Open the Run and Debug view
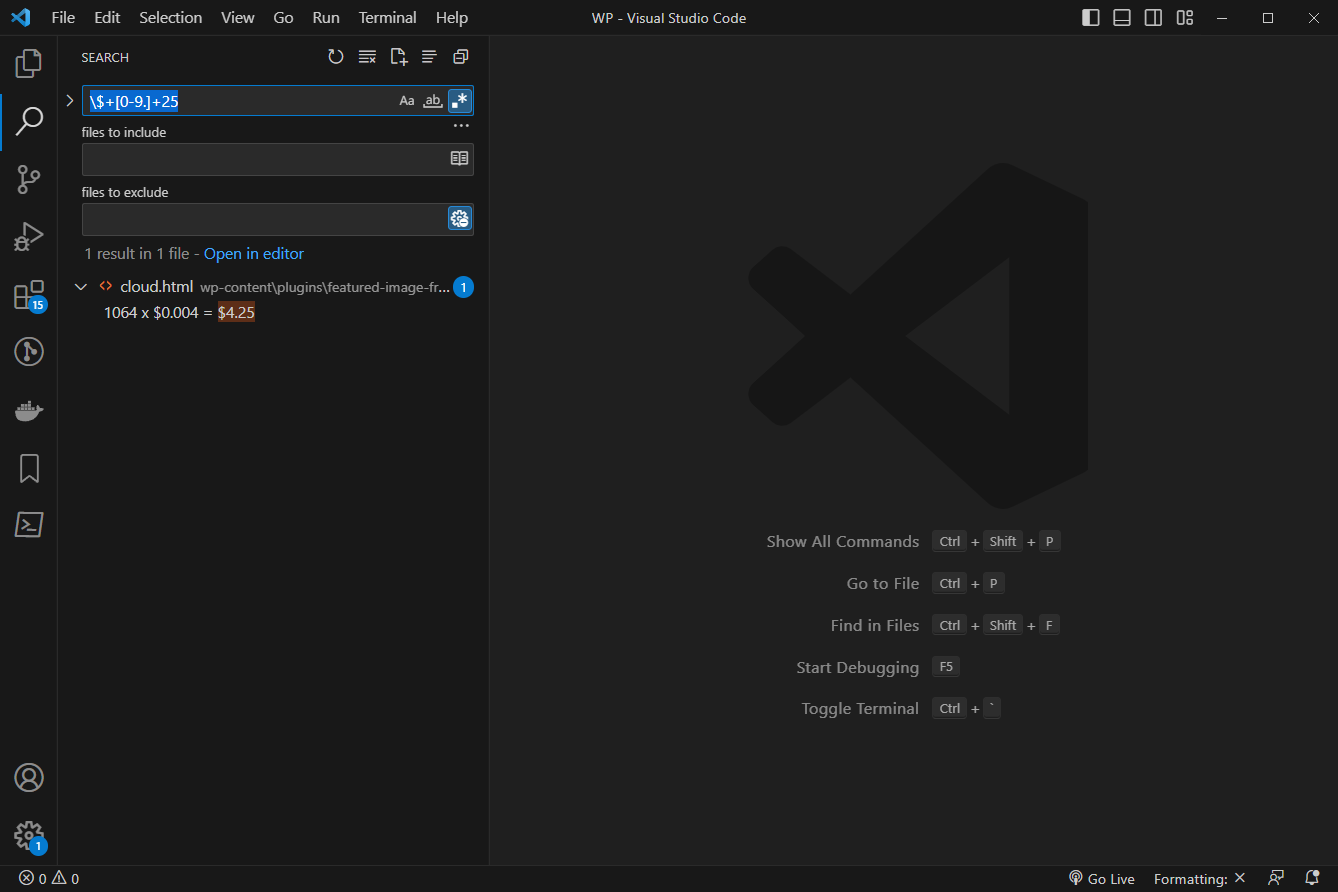Image resolution: width=1338 pixels, height=892 pixels. pyautogui.click(x=29, y=237)
